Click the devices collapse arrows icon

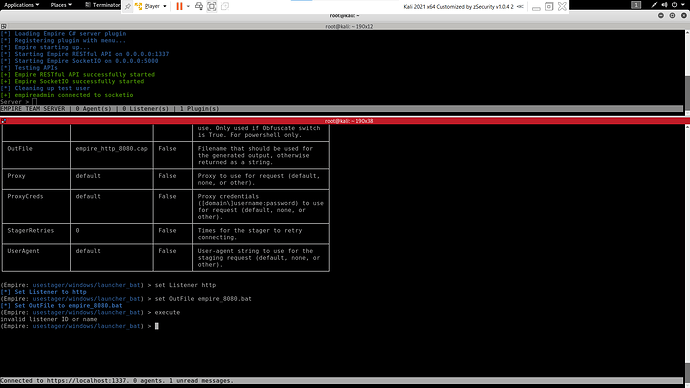point(520,7)
